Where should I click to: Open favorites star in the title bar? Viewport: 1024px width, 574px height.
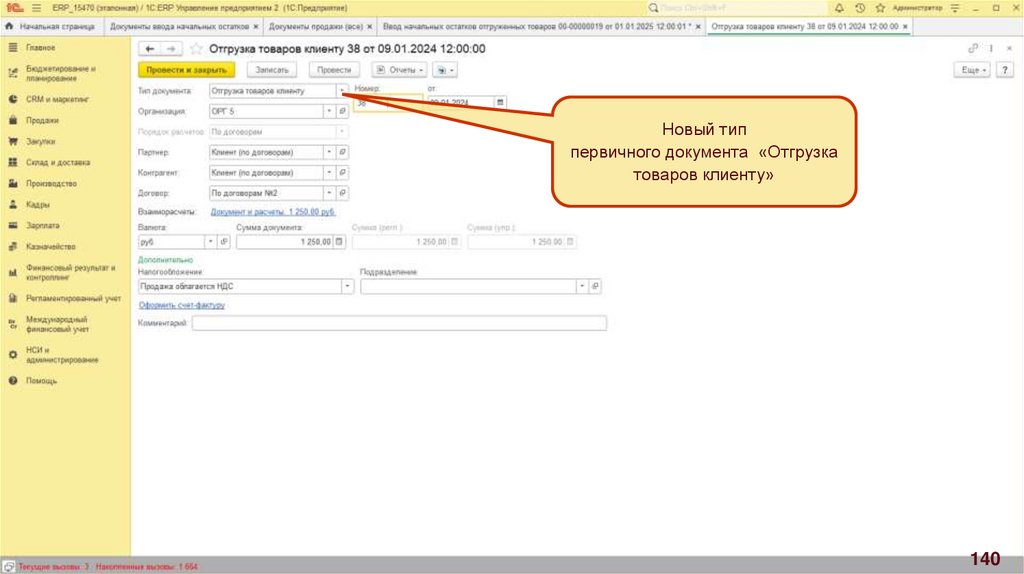pos(880,8)
